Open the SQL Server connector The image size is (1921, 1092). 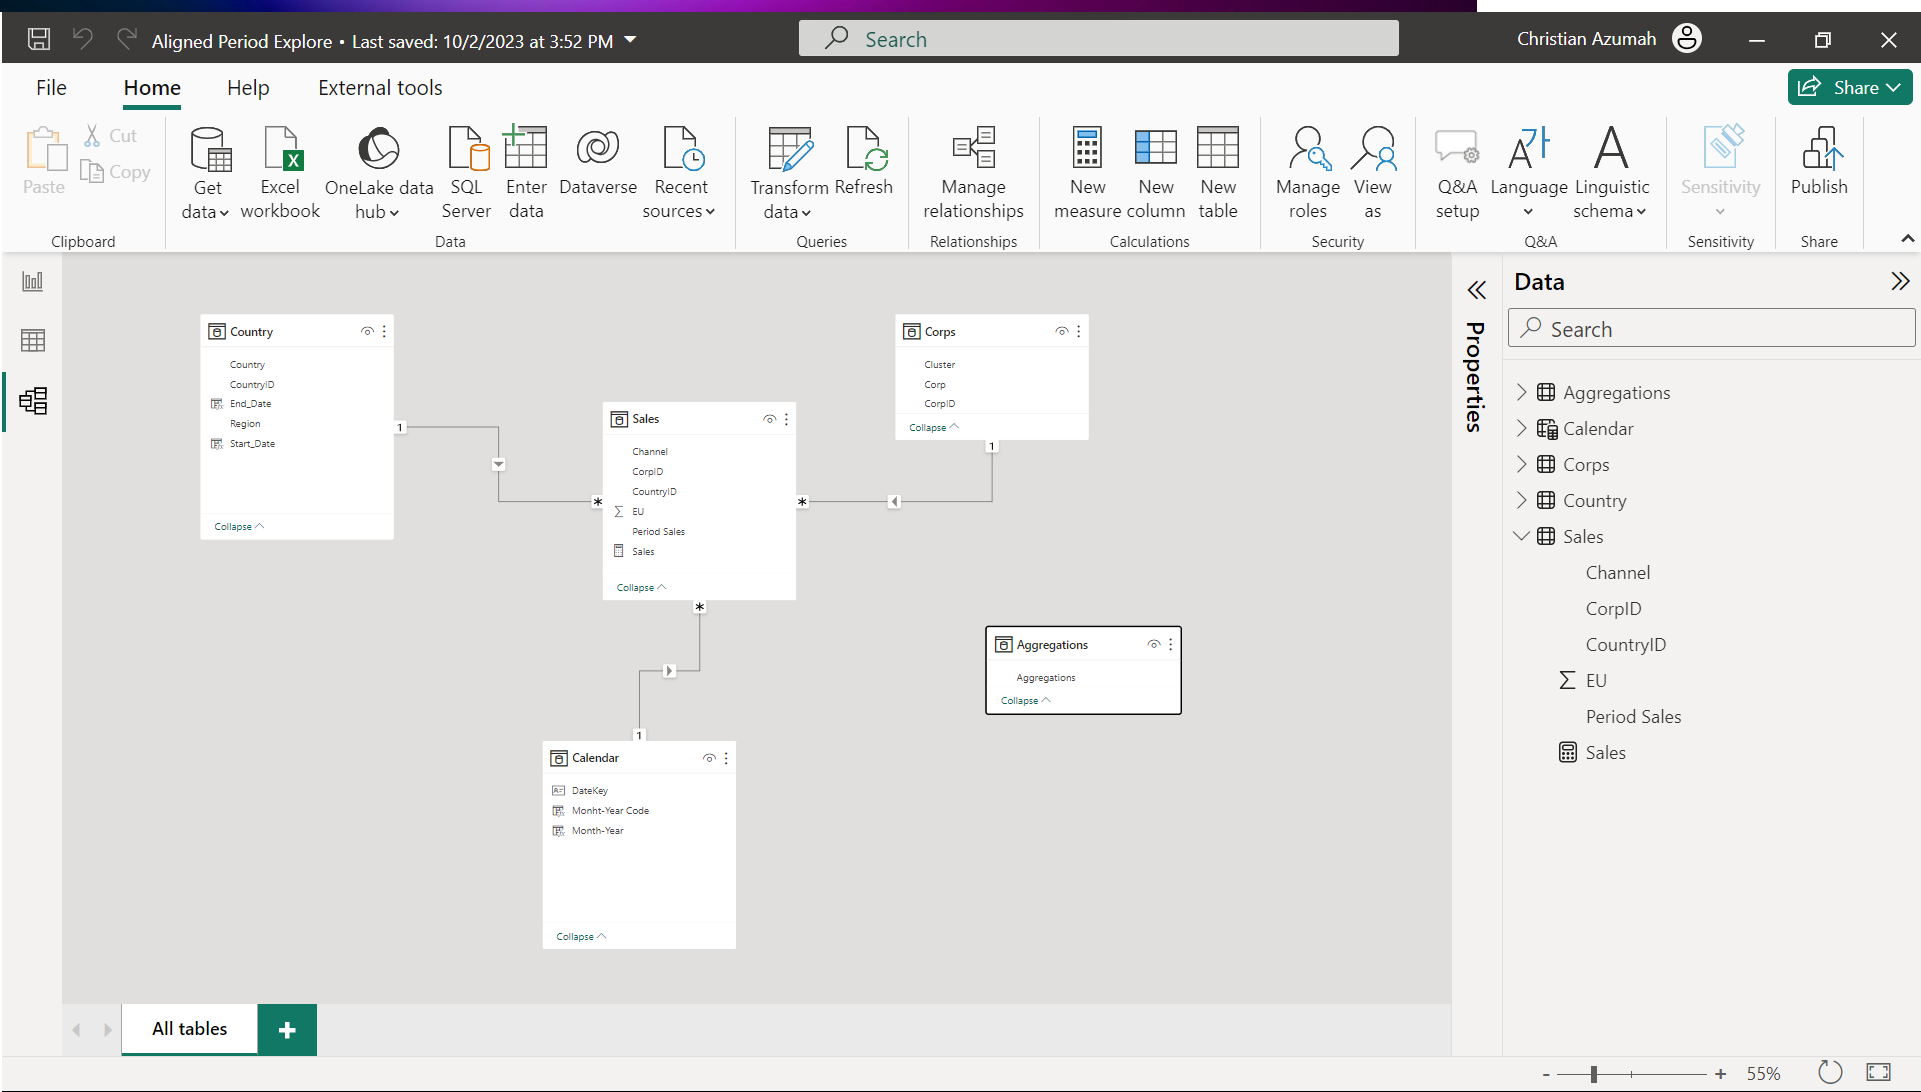(466, 173)
